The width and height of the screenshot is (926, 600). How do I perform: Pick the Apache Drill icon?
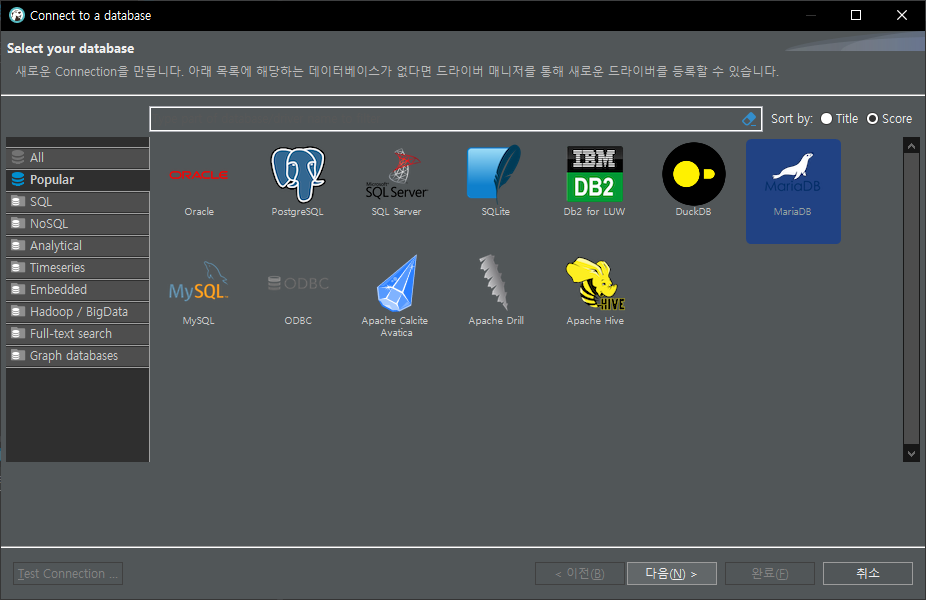(495, 282)
